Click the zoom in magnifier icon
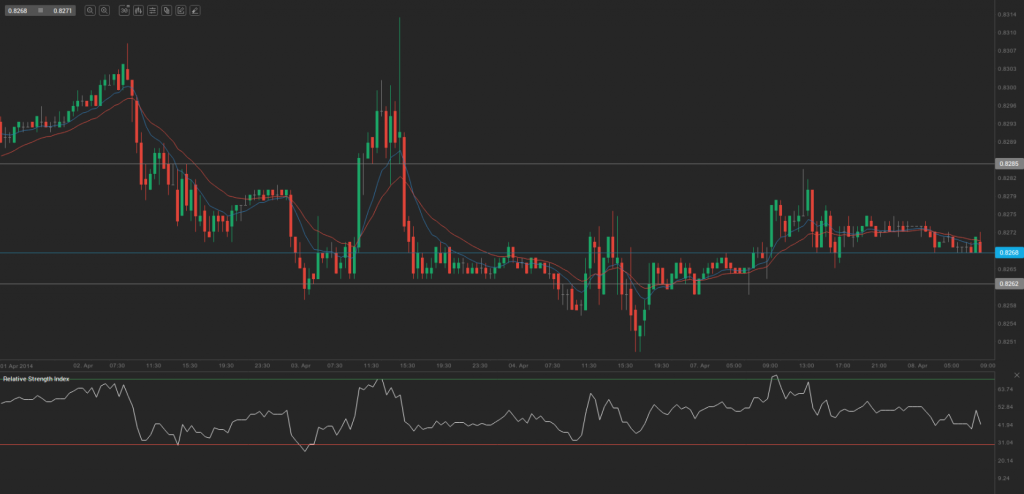Image resolution: width=1024 pixels, height=494 pixels. (x=104, y=10)
